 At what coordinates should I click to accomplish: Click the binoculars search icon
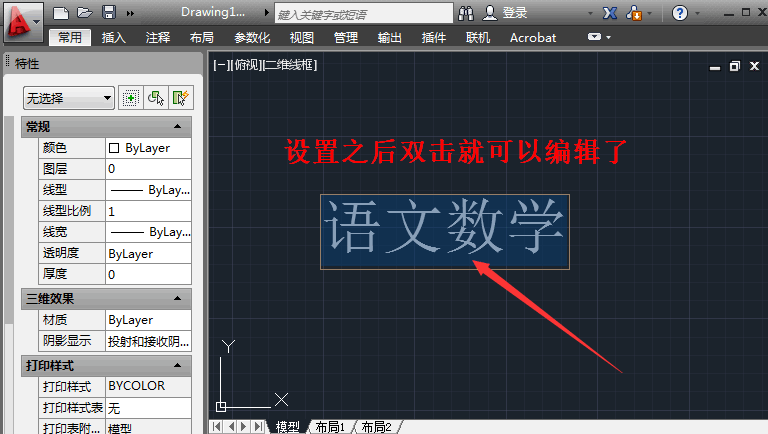point(466,13)
